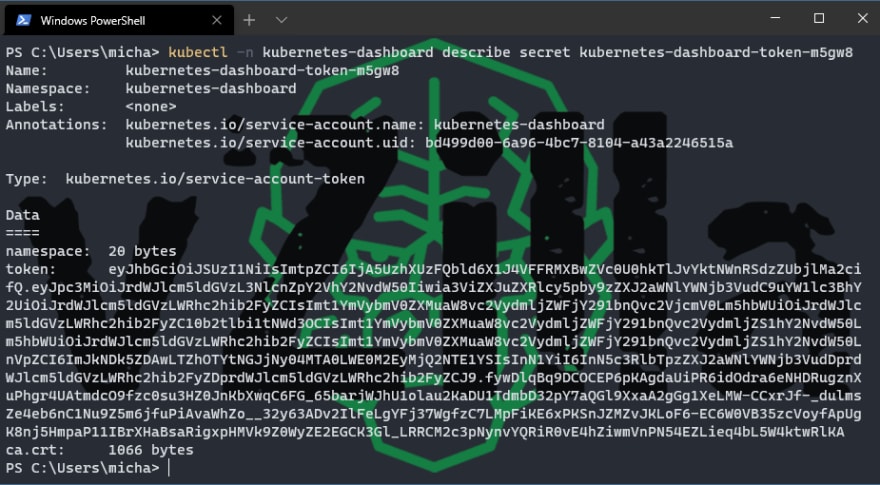Click the Labels <none> value
Screen dimensions: 880x485
(x=150, y=107)
